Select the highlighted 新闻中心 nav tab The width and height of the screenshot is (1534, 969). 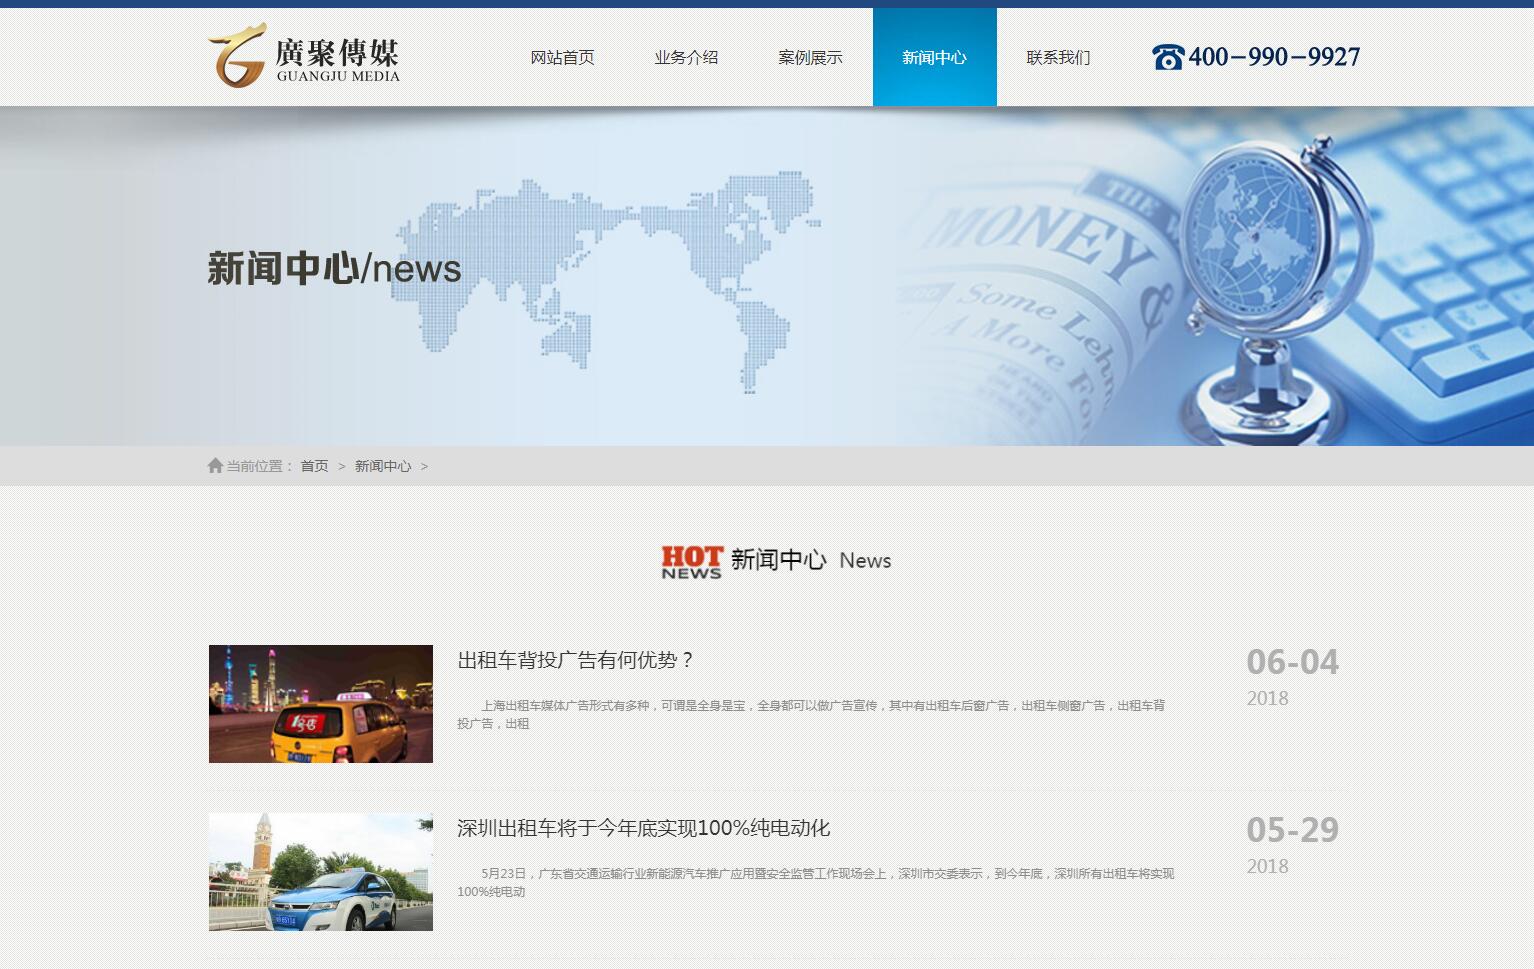tap(934, 58)
